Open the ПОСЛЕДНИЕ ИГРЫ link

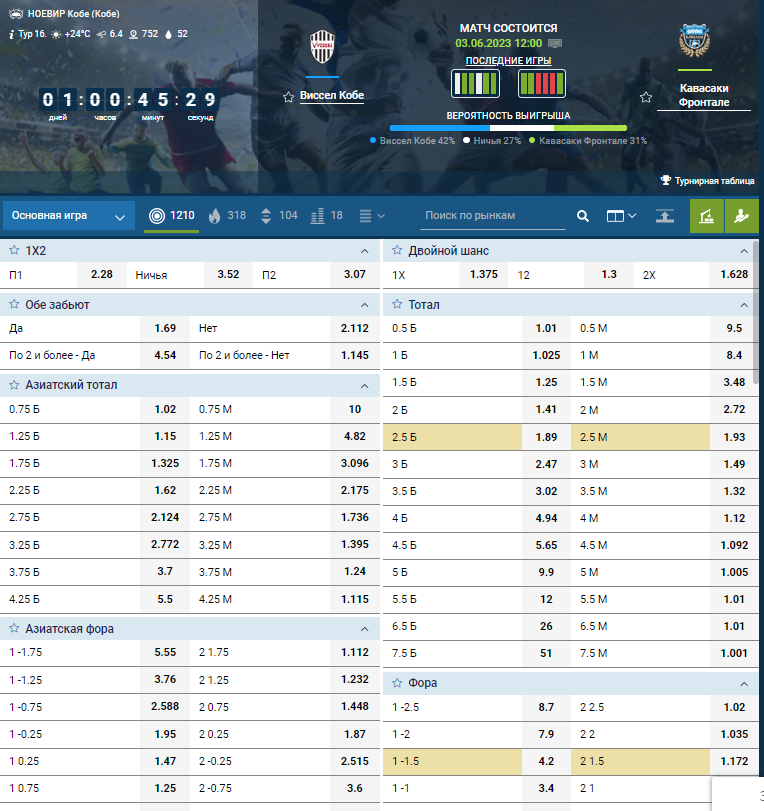[508, 61]
